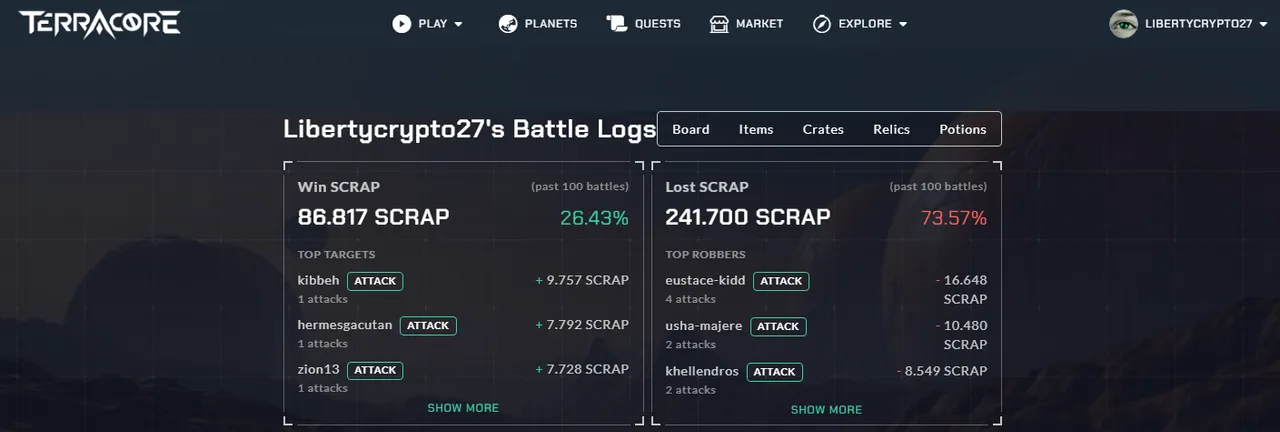Click the Lost SCRAP panel title
The image size is (1280, 432).
tap(707, 187)
